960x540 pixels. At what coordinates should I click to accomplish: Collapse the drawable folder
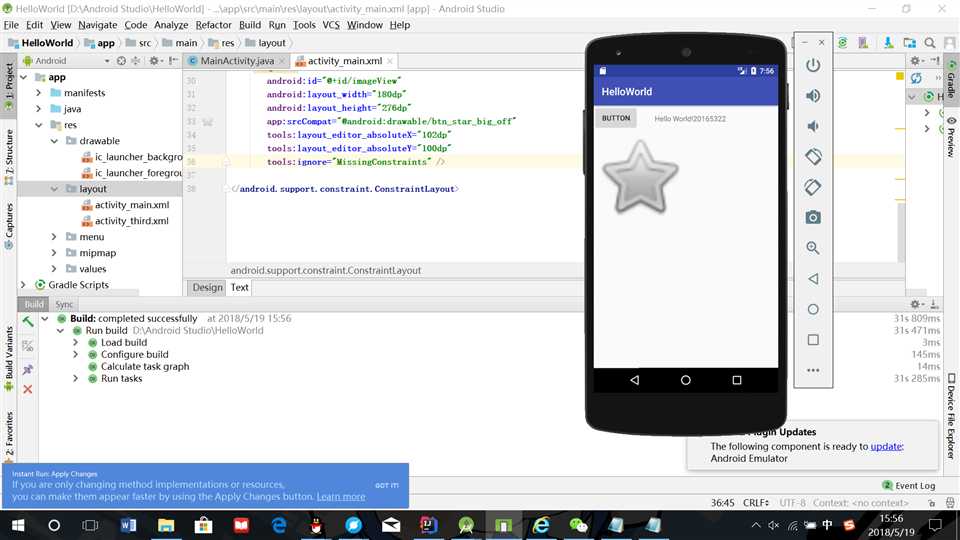pyautogui.click(x=54, y=141)
